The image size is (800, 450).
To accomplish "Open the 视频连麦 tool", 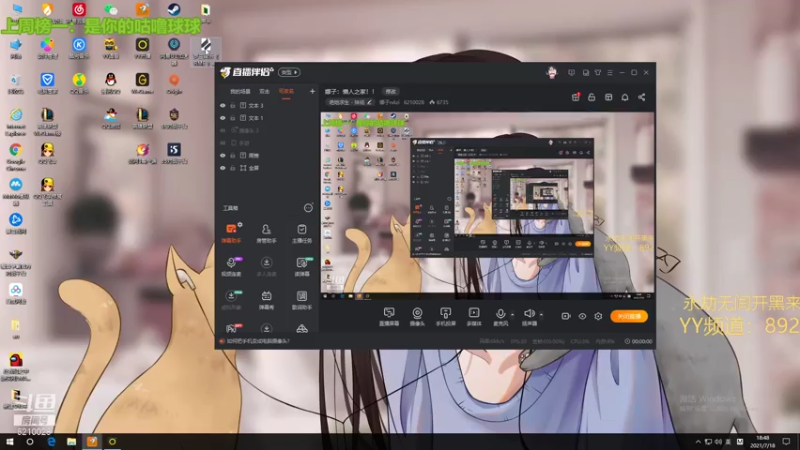I will pos(231,266).
